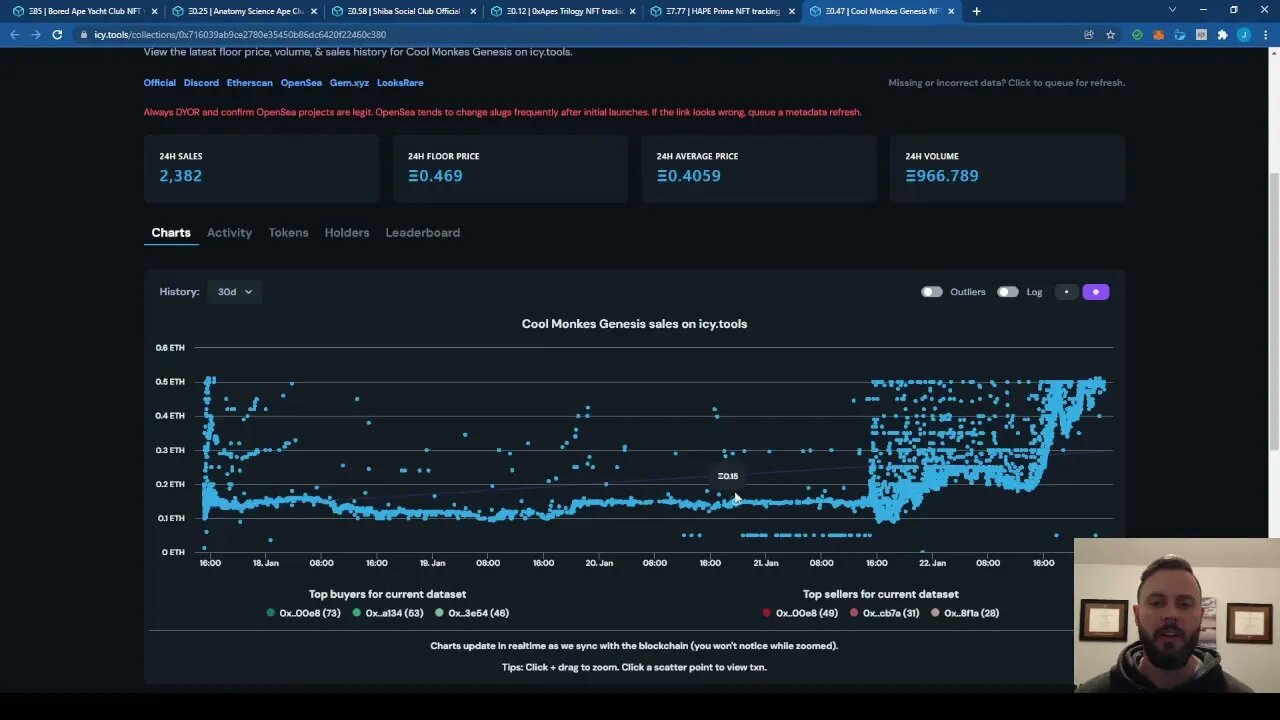
Task: Click the blue extension icon in toolbar
Action: coord(1180,35)
